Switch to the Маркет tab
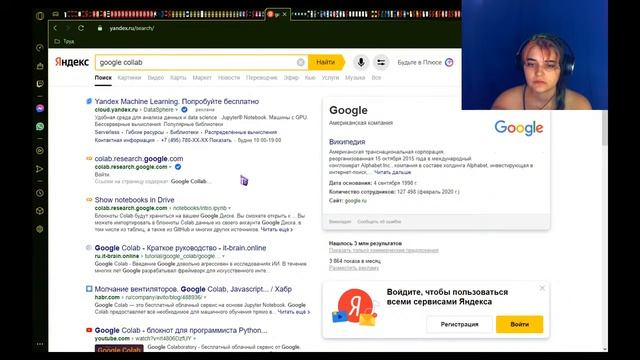This screenshot has height=360, width=640. pos(202,78)
